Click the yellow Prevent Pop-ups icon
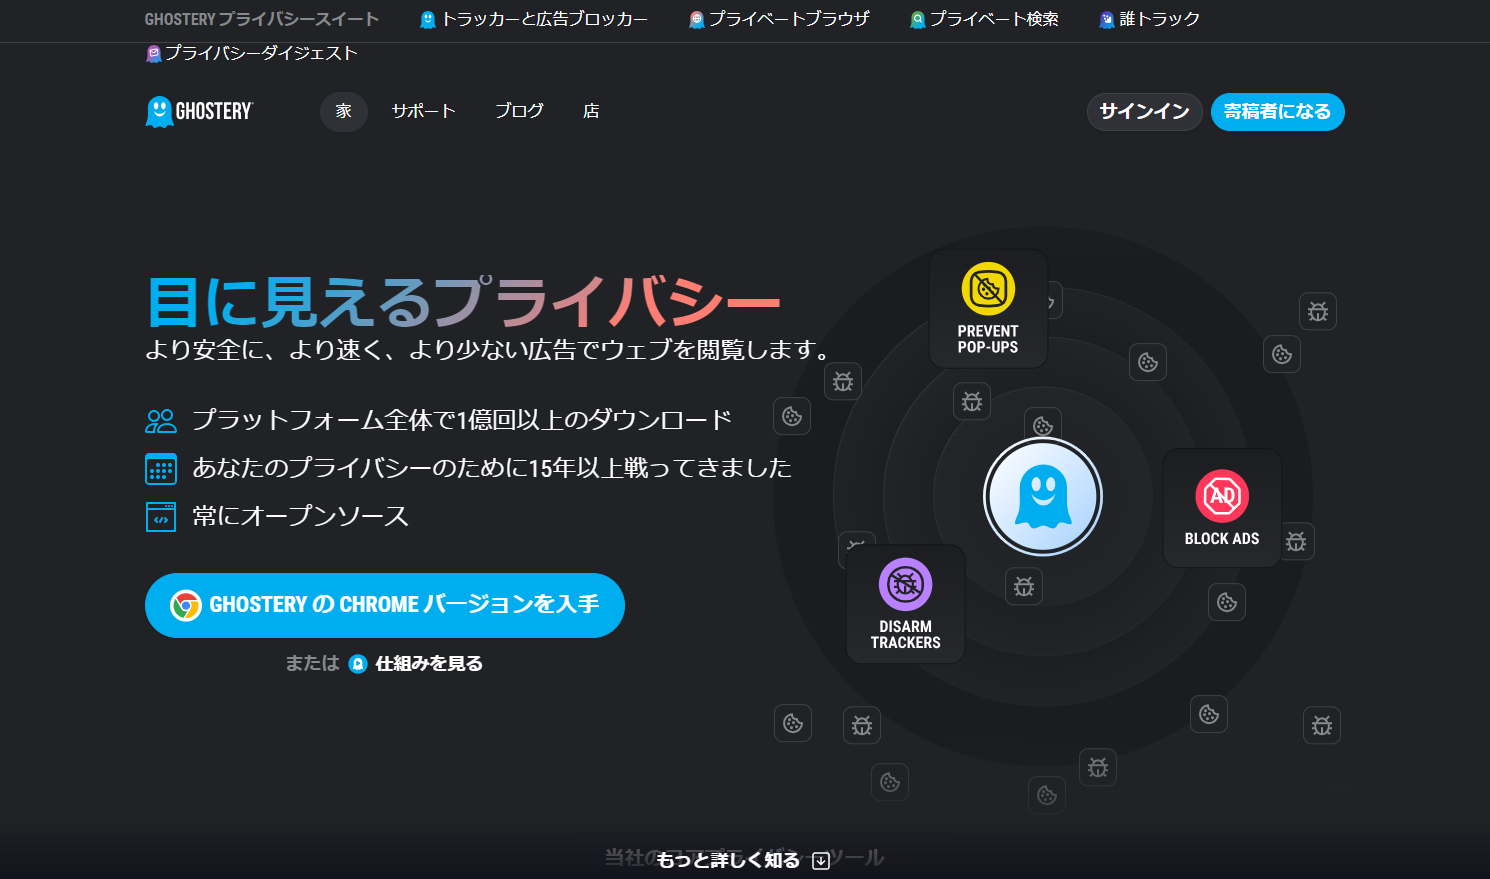 tap(988, 289)
